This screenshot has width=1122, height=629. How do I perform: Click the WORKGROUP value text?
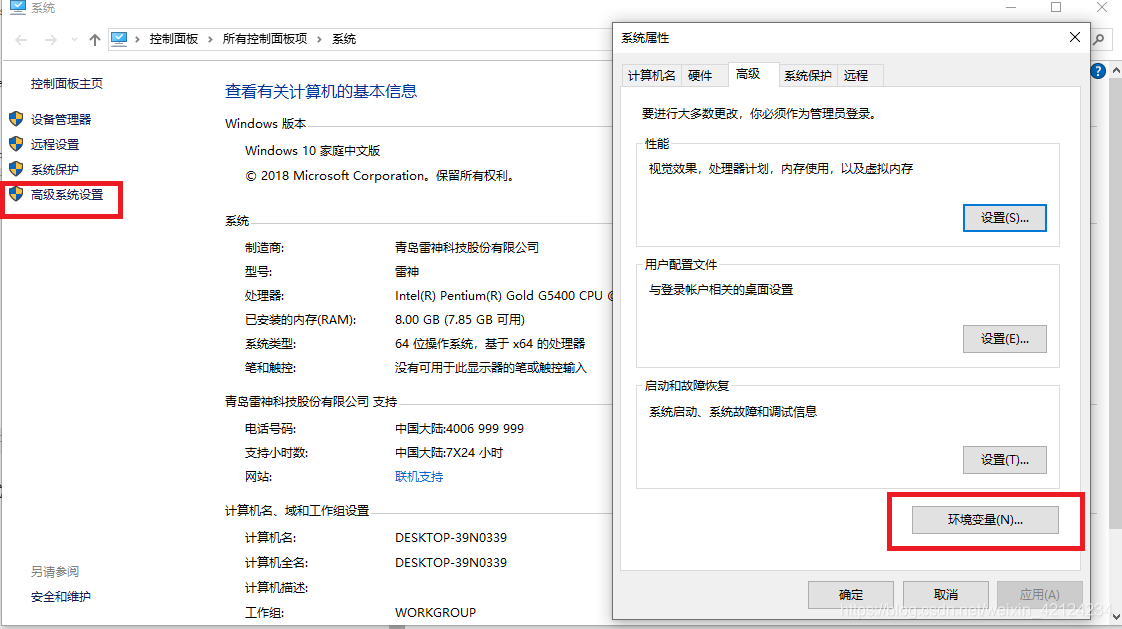(x=435, y=613)
